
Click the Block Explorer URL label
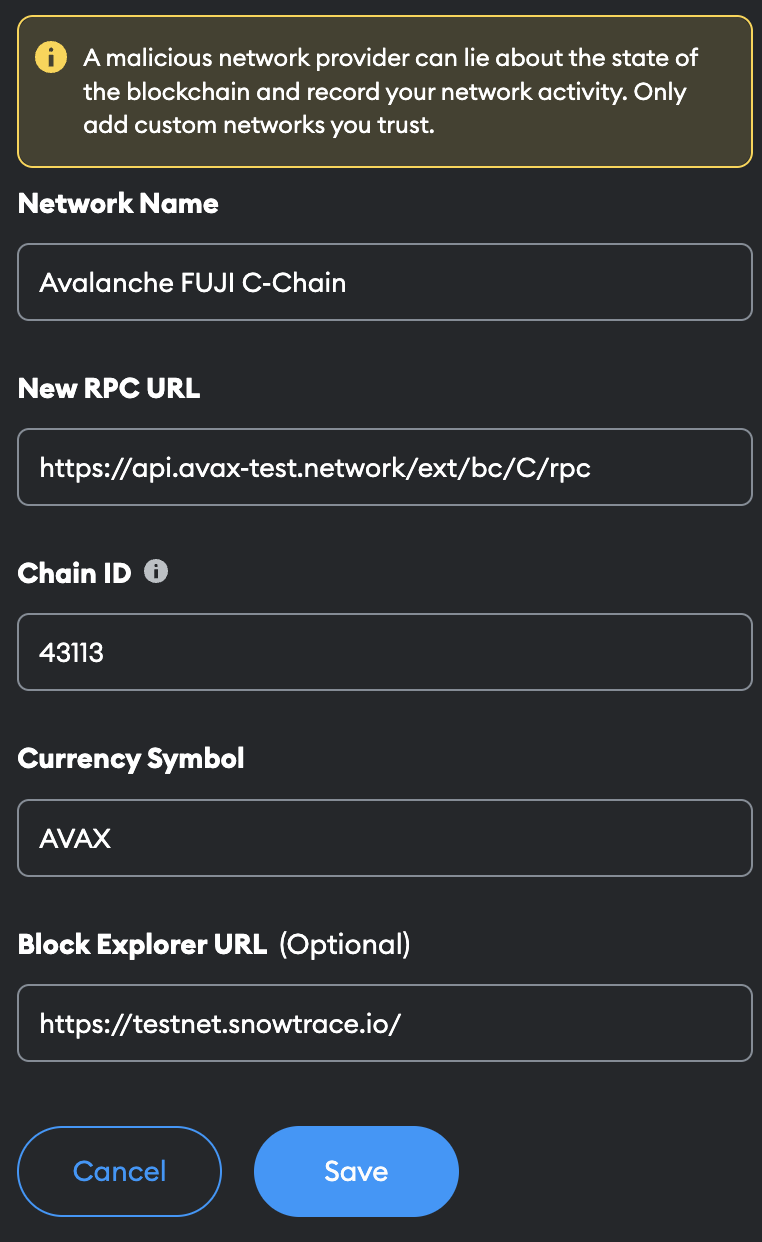pyautogui.click(x=142, y=944)
